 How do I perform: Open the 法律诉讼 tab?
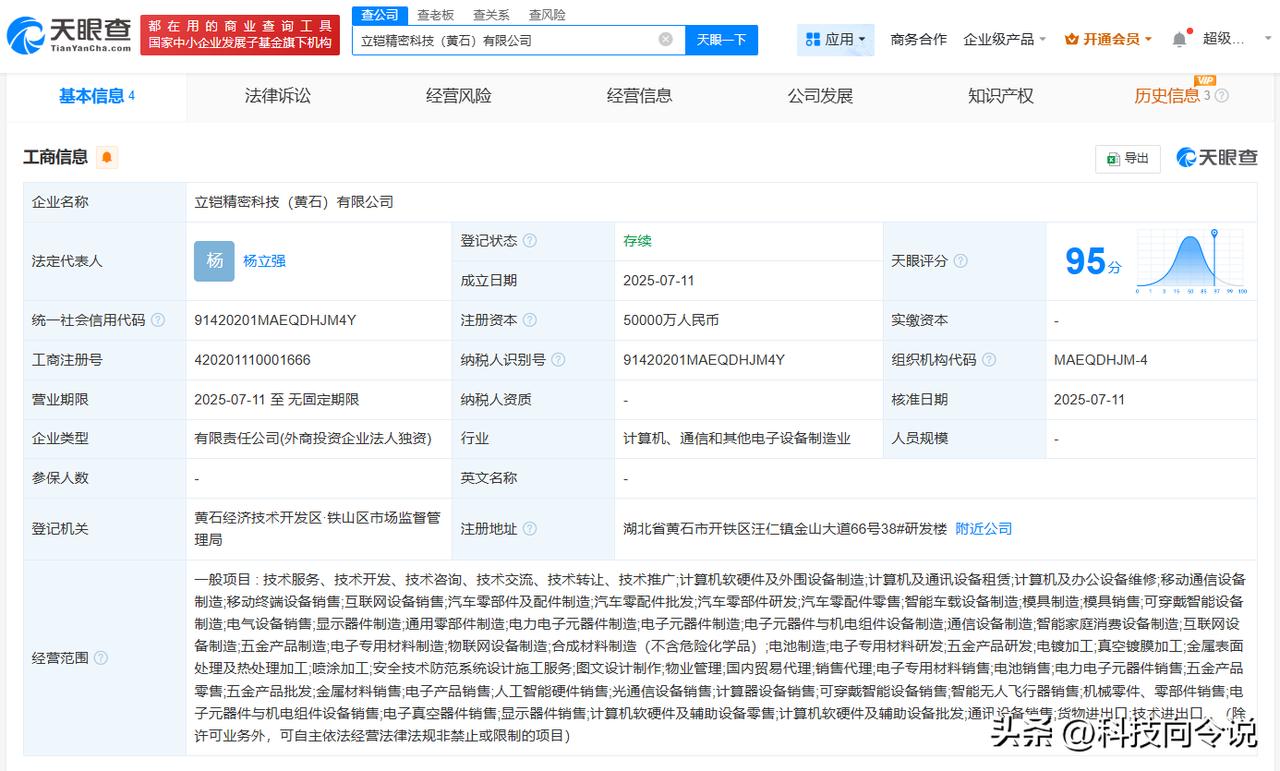(x=278, y=96)
